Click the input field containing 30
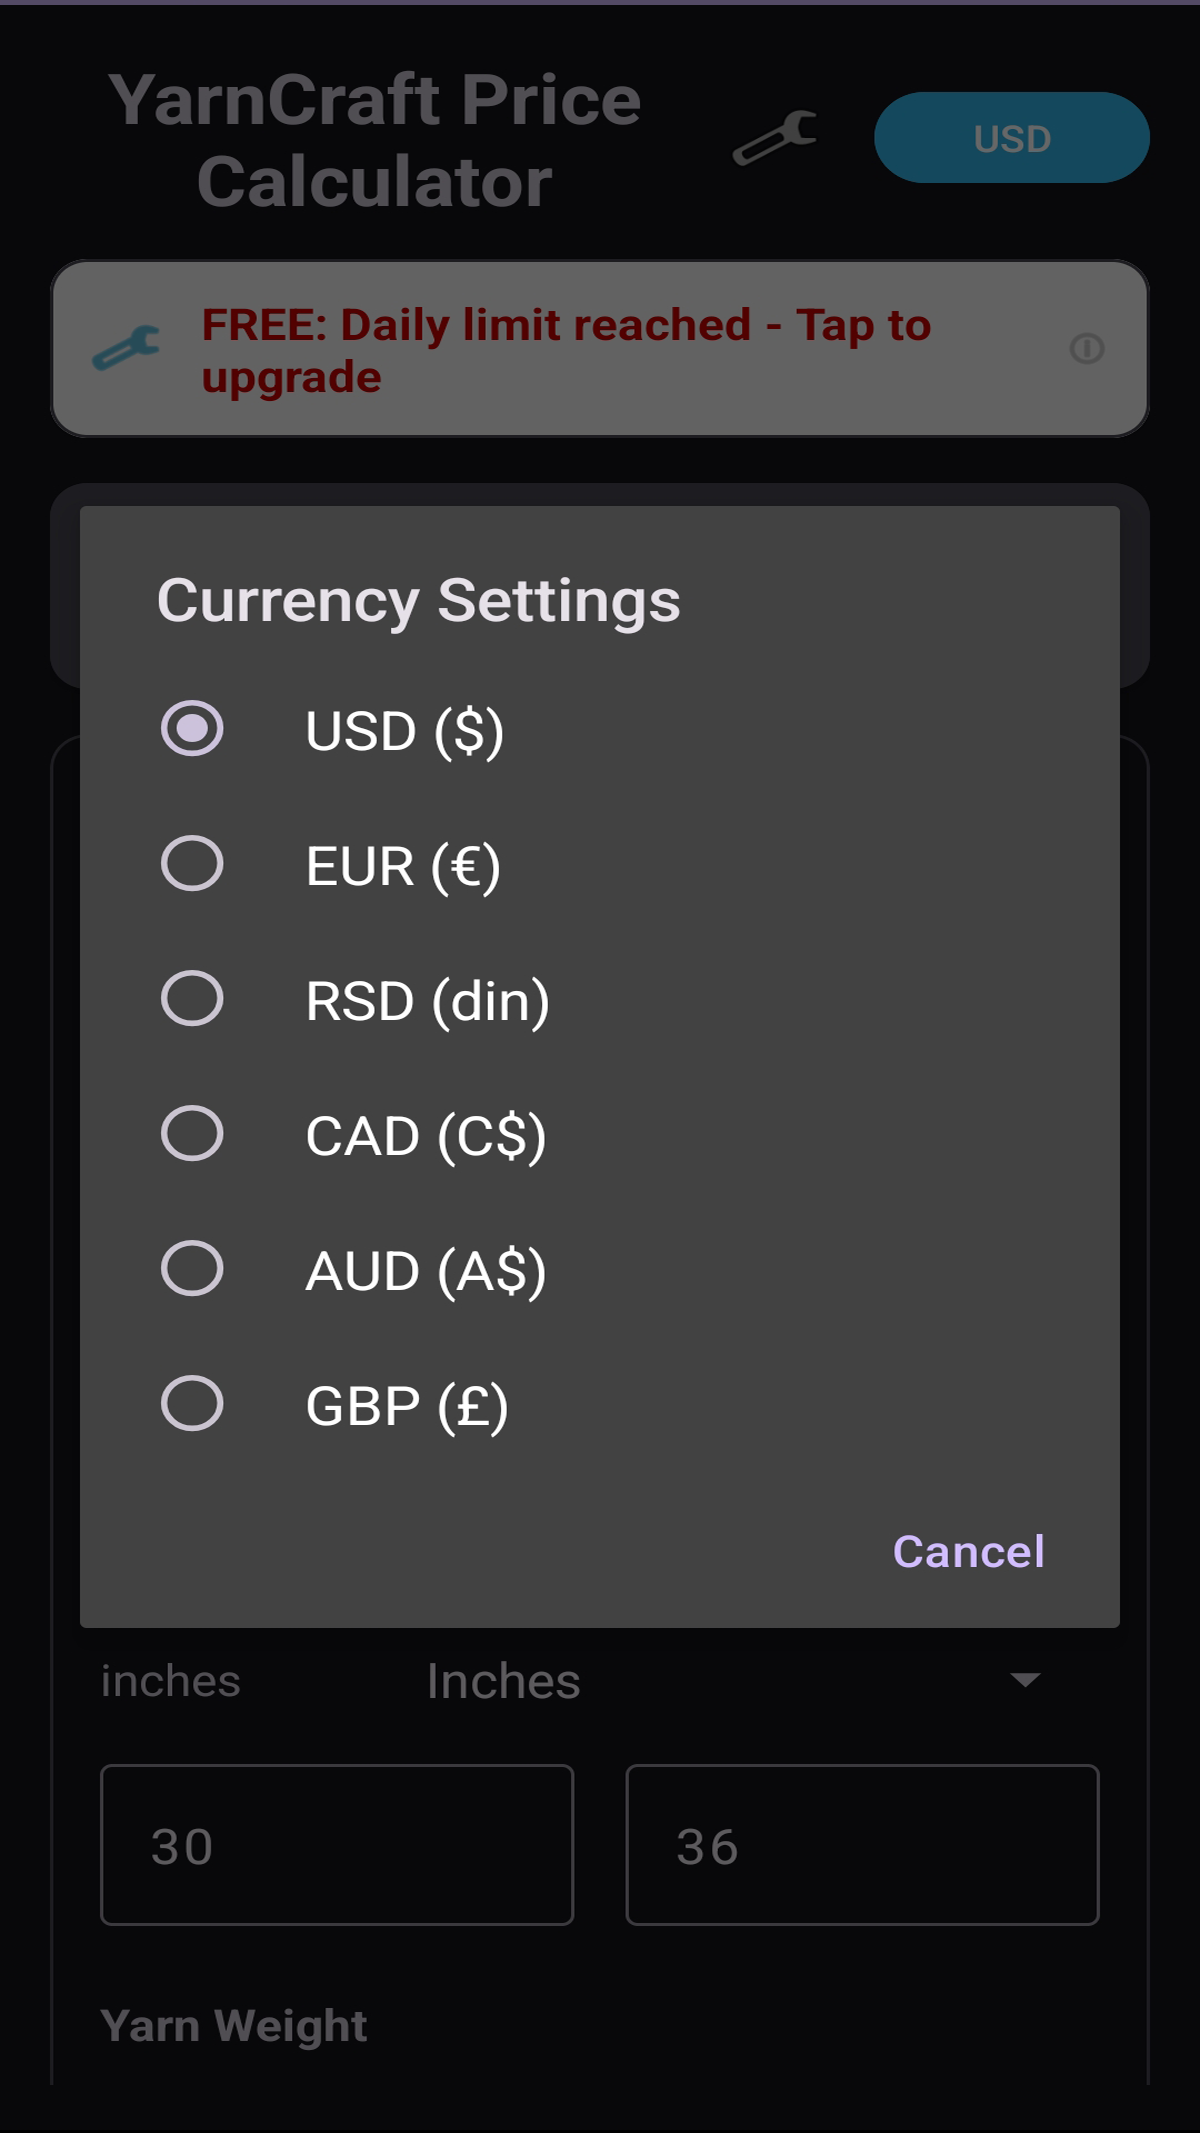 337,1845
